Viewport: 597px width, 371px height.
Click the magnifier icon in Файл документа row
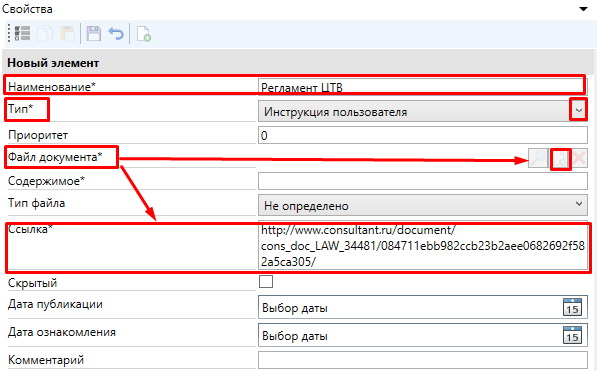[538, 158]
